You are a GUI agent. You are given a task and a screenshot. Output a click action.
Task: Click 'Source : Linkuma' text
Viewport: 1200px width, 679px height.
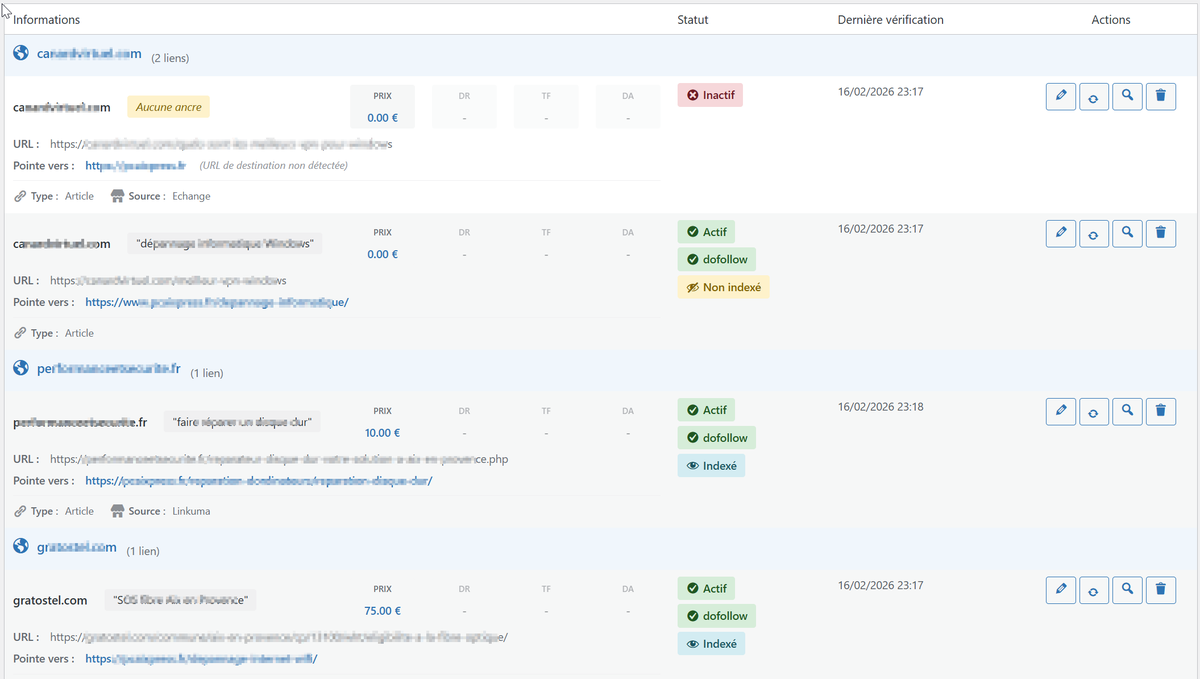click(x=160, y=511)
